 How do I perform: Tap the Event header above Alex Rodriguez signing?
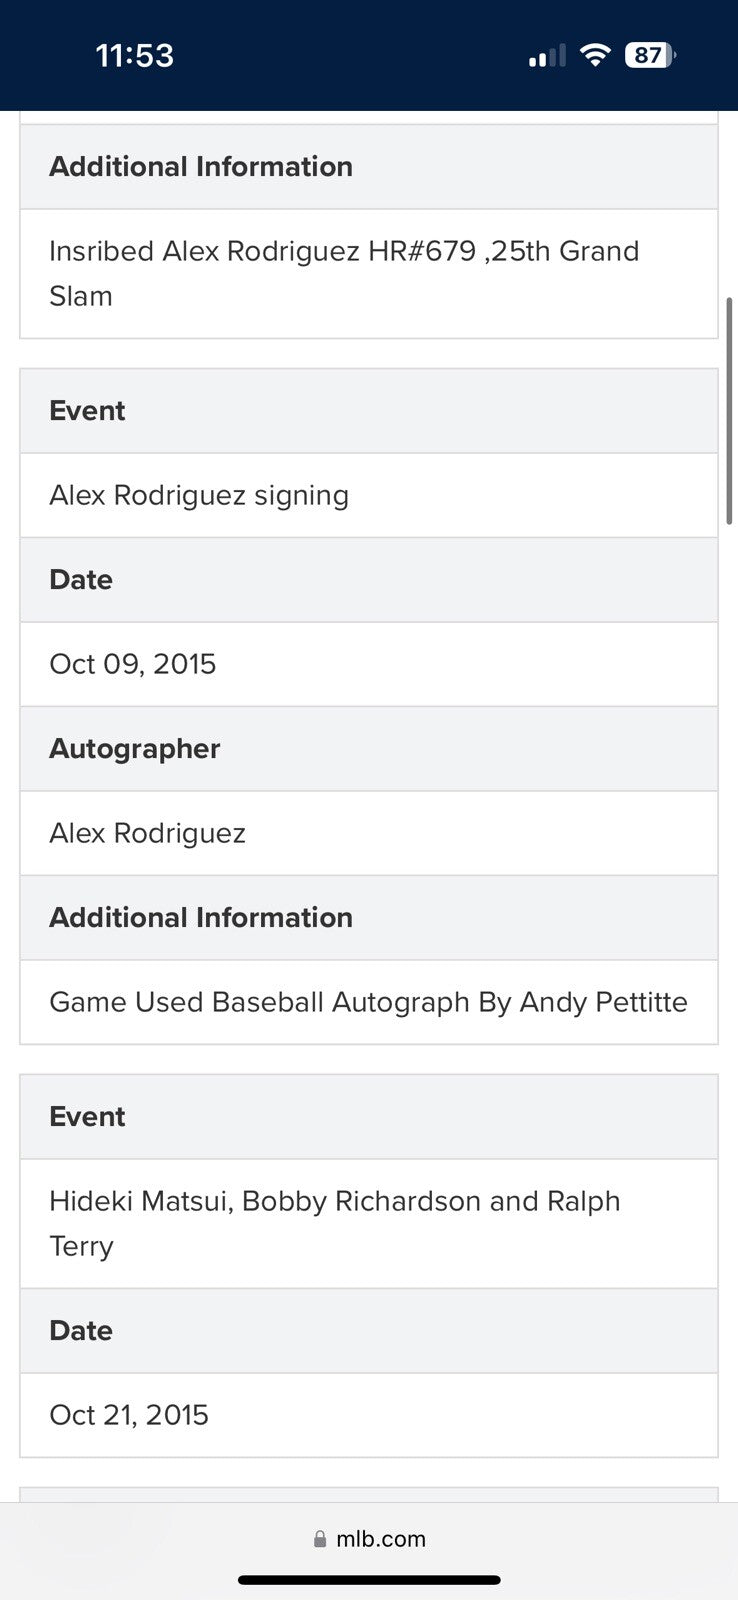(87, 411)
